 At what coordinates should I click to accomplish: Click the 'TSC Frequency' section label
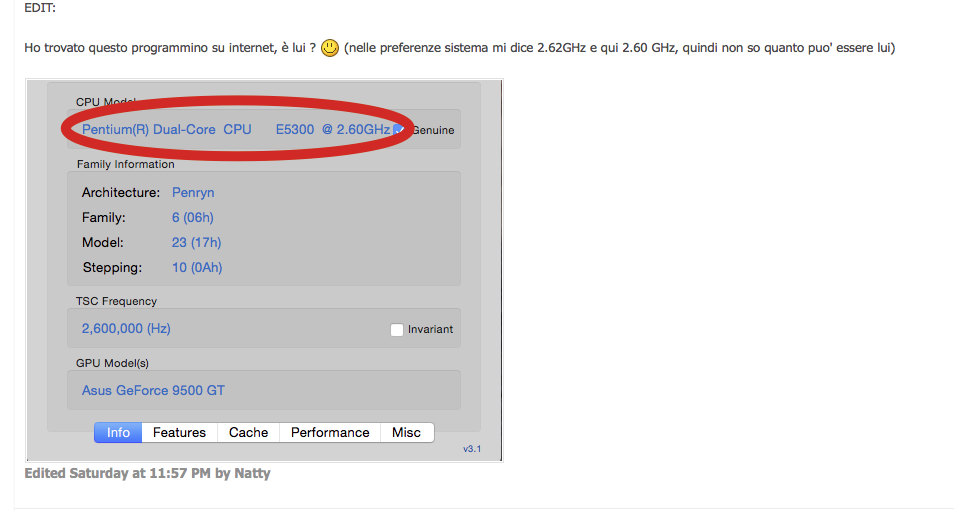click(116, 301)
